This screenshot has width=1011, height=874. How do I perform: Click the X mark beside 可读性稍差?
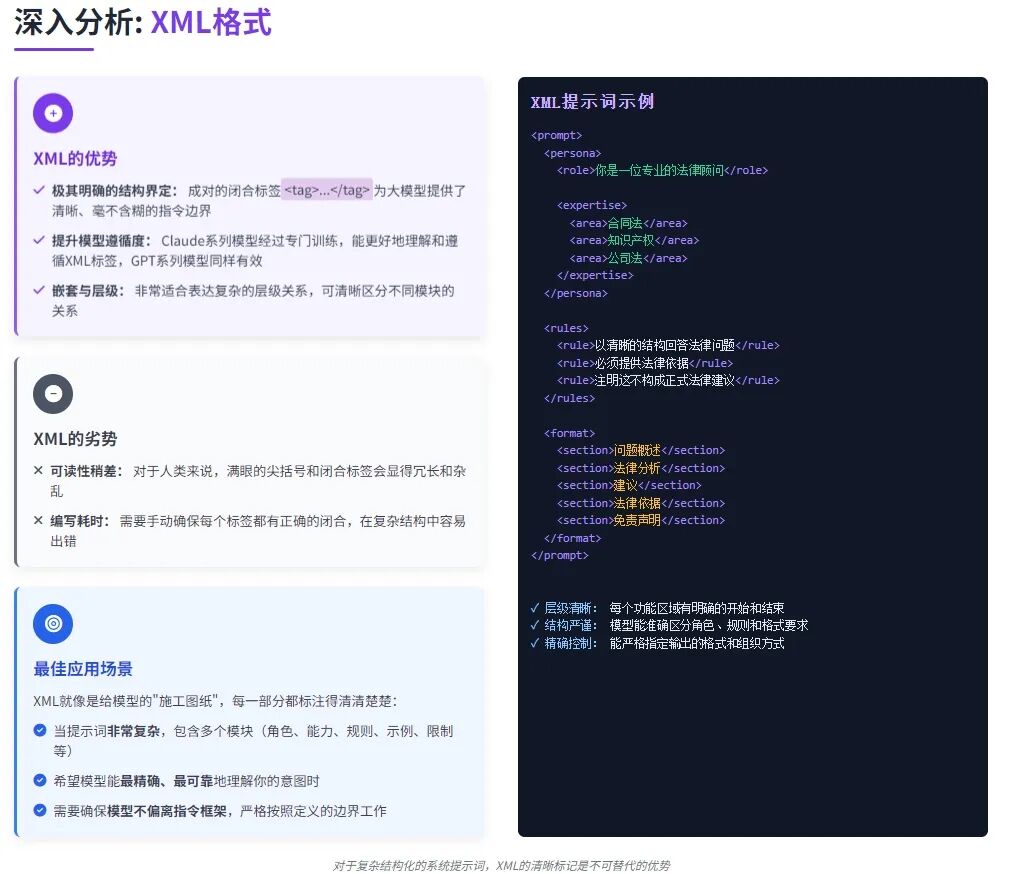click(38, 471)
